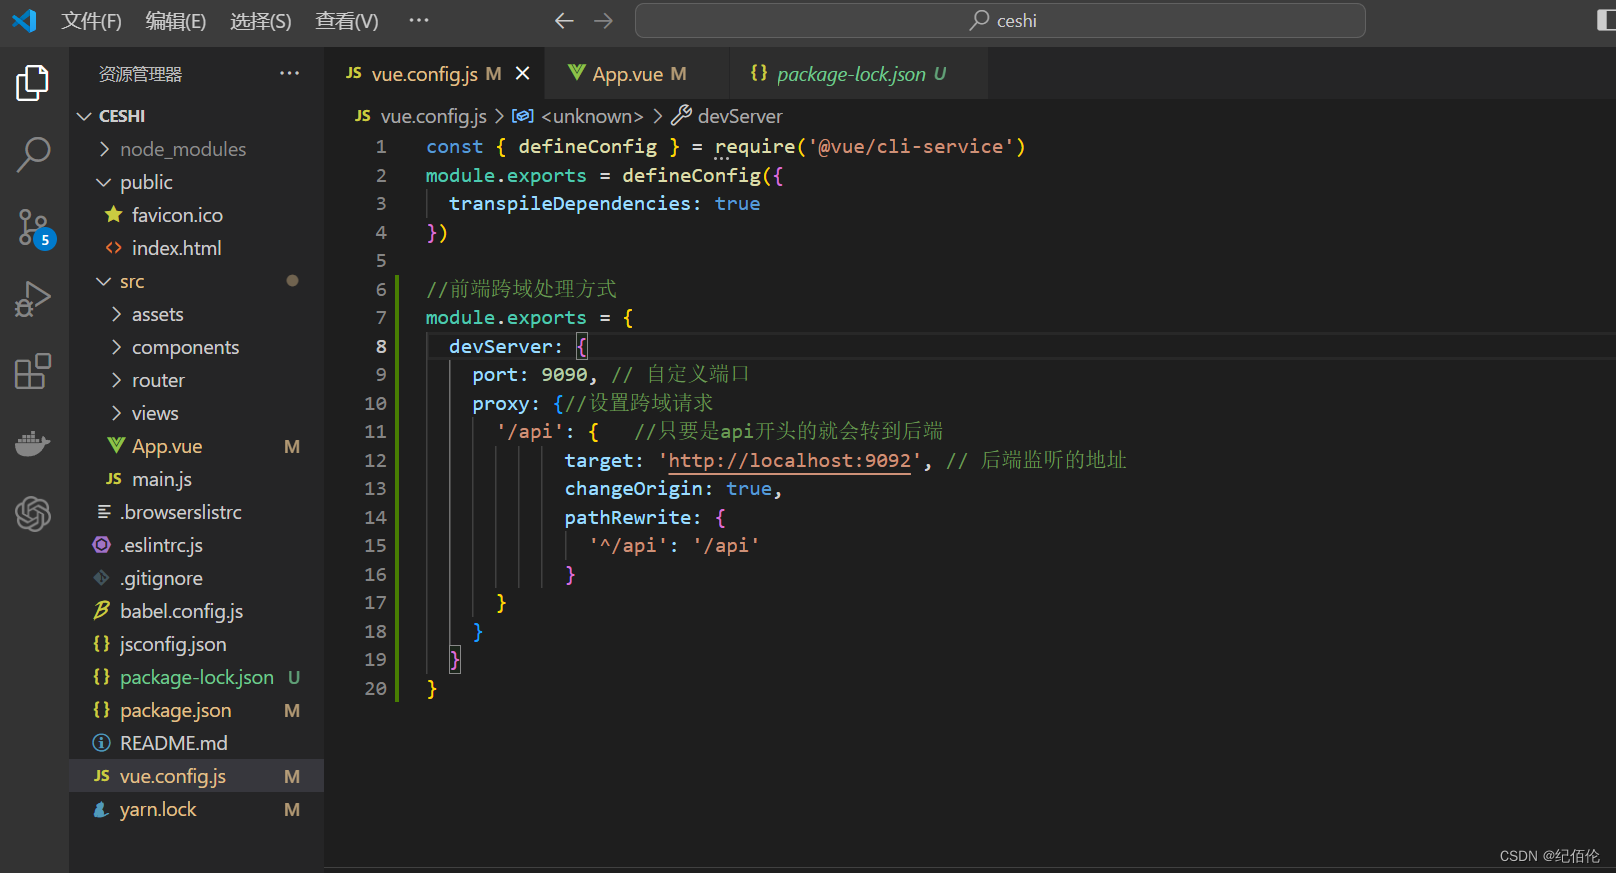This screenshot has height=873, width=1616.
Task: Open the Run and Debug view
Action: [33, 299]
